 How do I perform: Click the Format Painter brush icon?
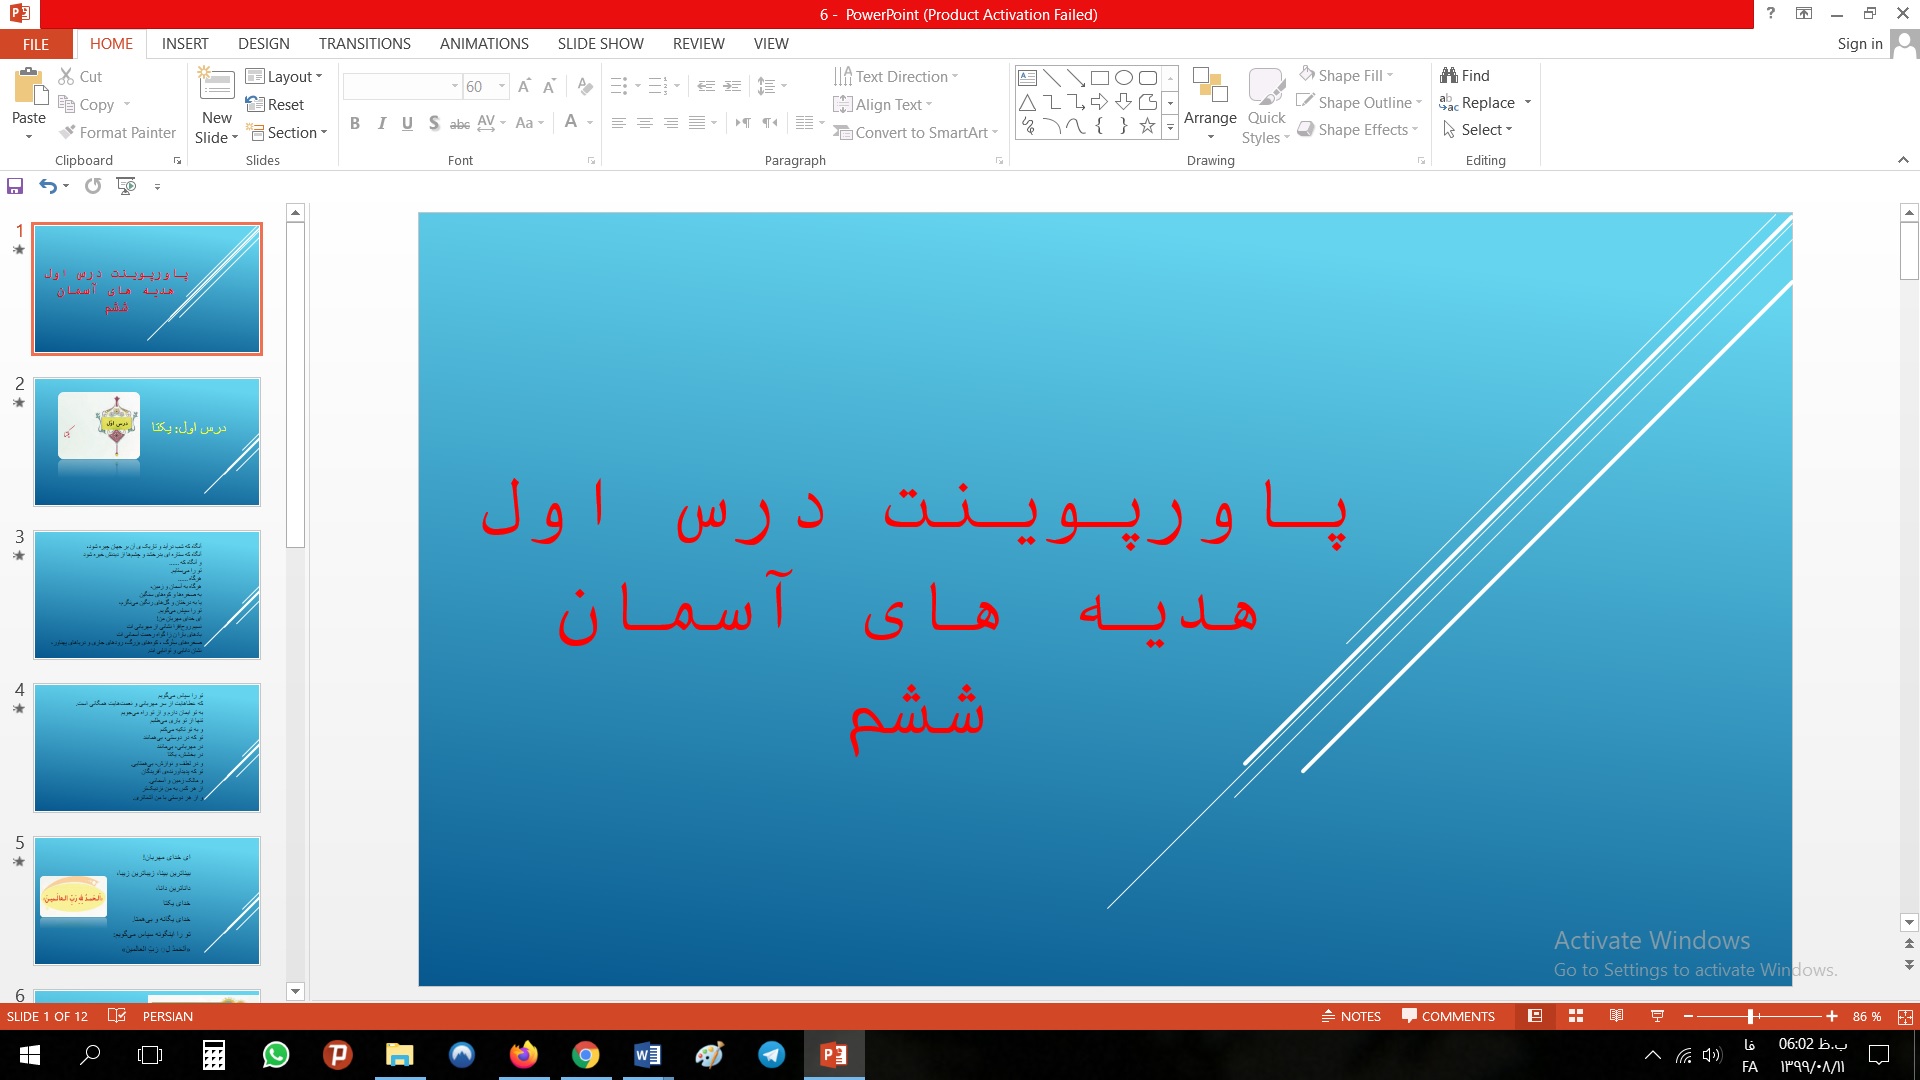point(67,132)
